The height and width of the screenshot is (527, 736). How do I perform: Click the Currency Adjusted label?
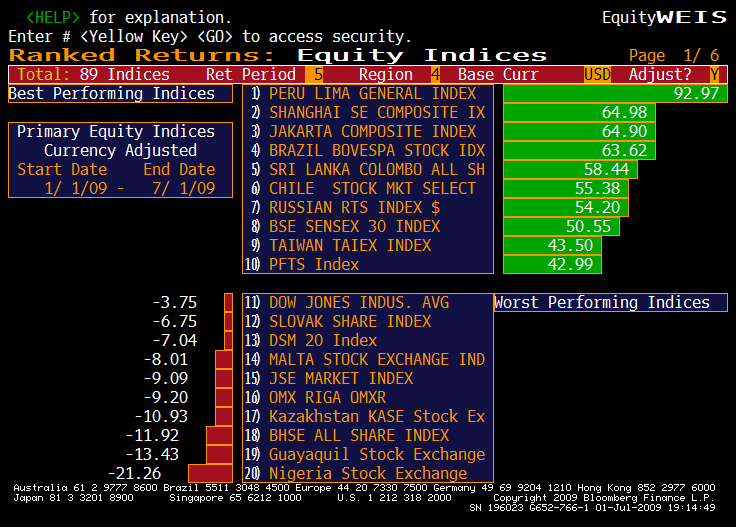(120, 151)
